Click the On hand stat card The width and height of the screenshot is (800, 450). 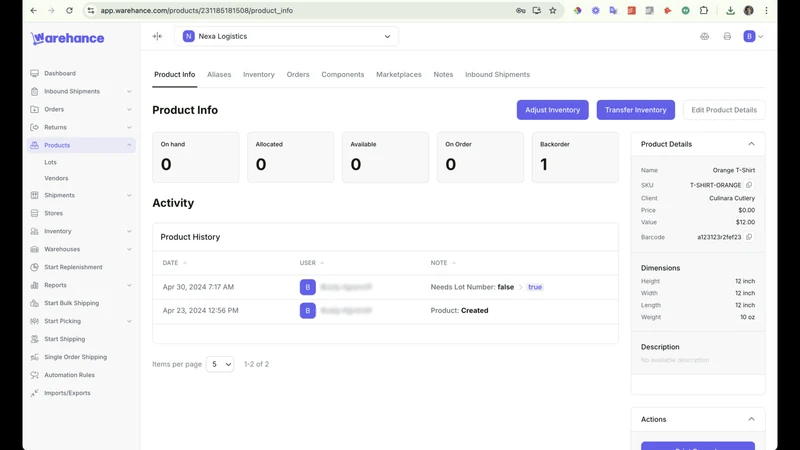coord(195,157)
